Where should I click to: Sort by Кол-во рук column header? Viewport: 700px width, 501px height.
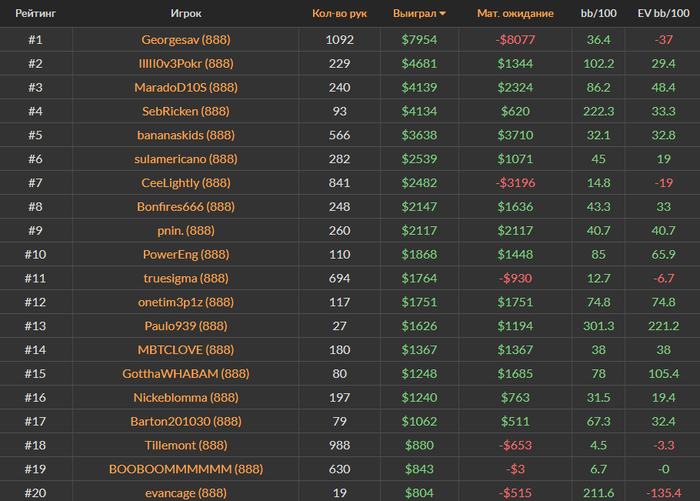pyautogui.click(x=339, y=13)
